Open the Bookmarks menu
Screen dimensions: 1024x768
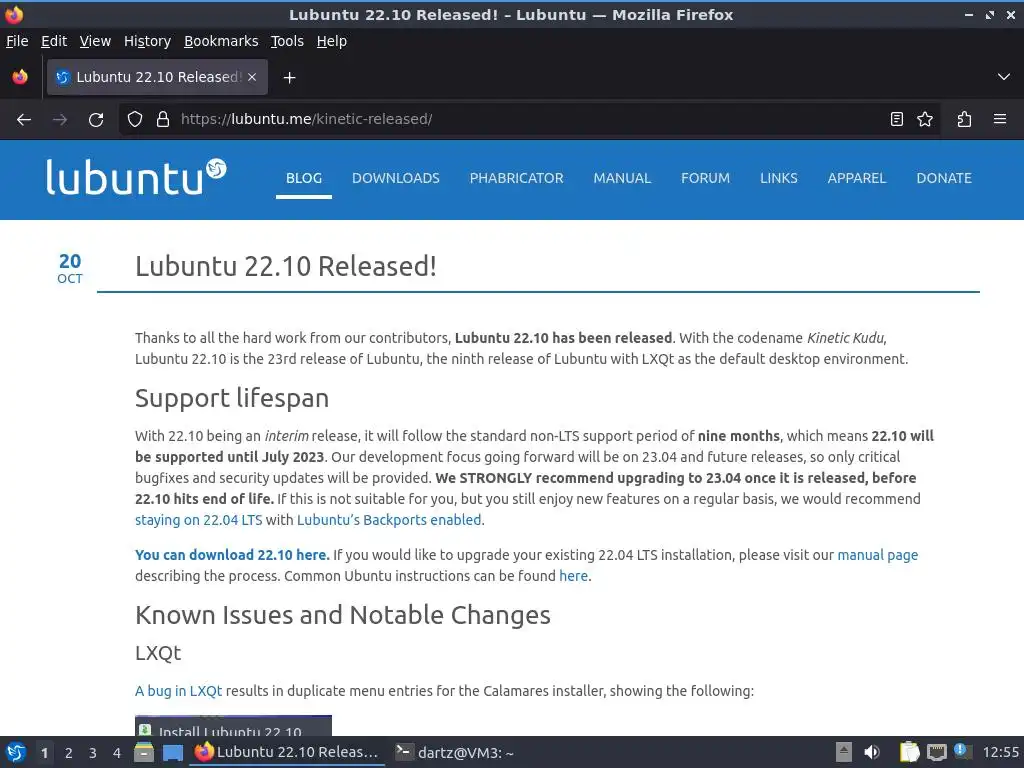pos(221,41)
